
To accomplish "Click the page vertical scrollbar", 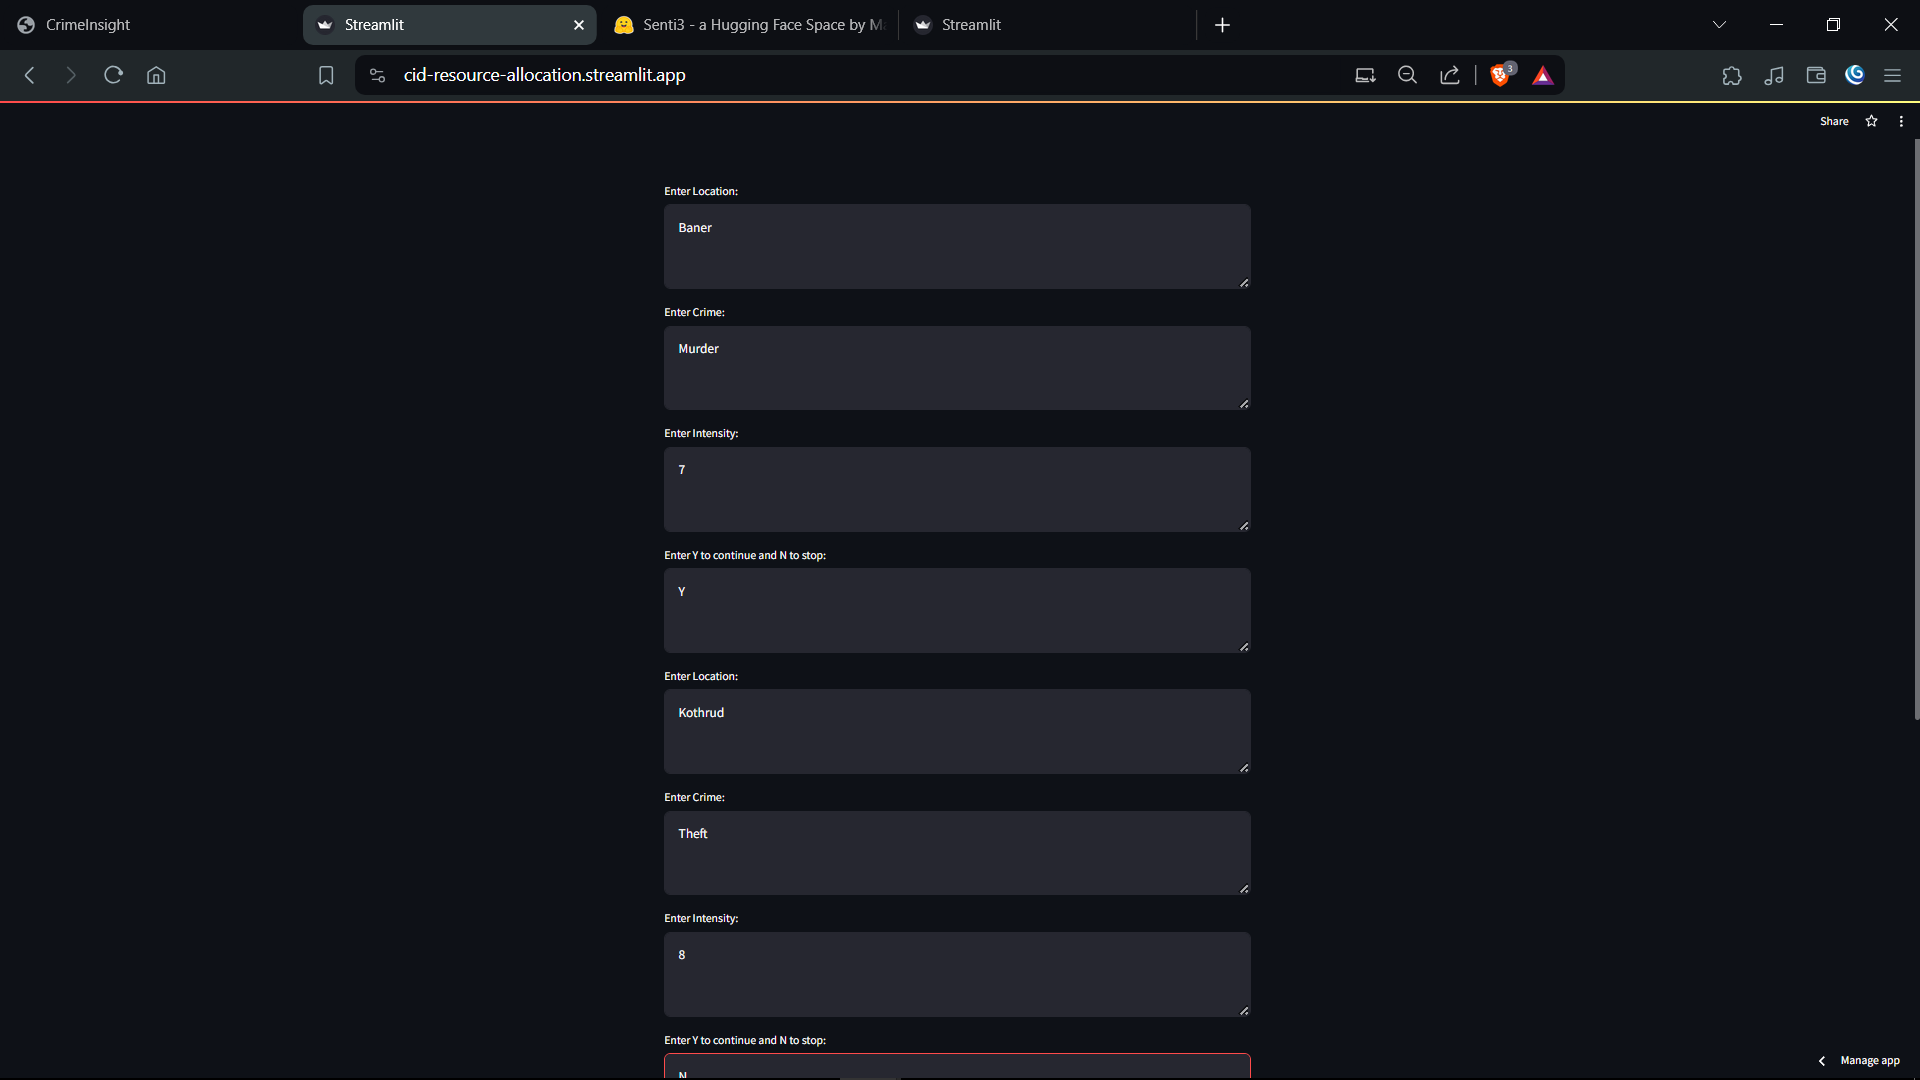I will tap(1916, 430).
